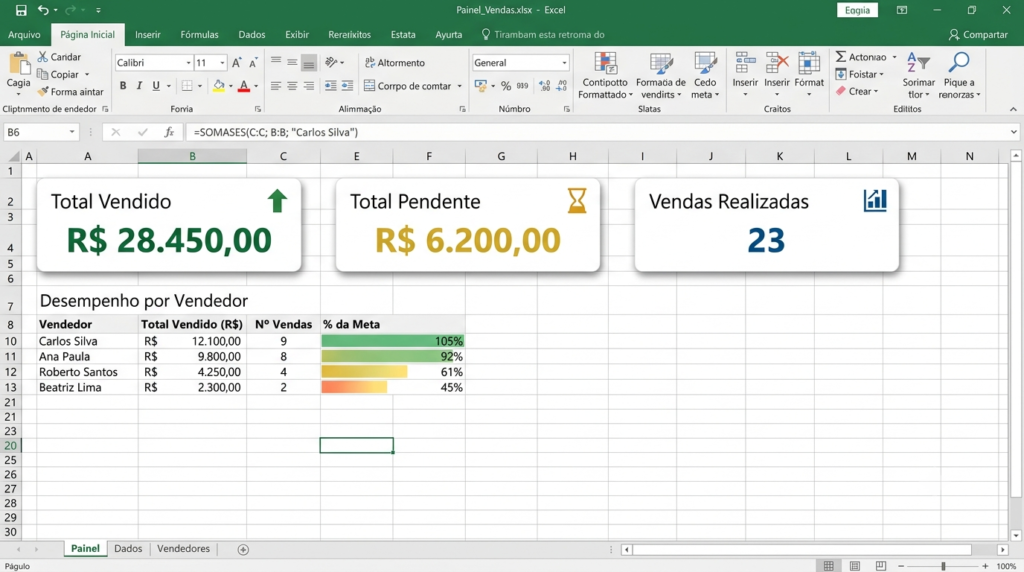1024x572 pixels.
Task: Expand the formula bar with the chevron
Action: tap(1014, 132)
